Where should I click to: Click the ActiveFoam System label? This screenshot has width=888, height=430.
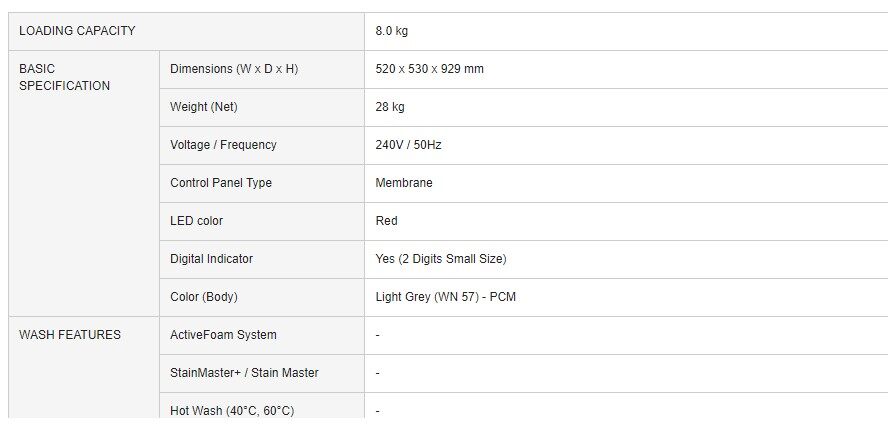[x=223, y=335]
